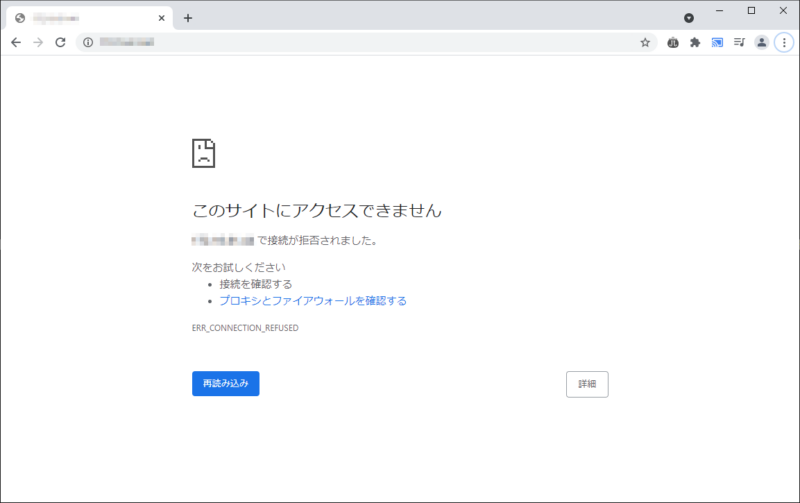Click the forward navigation arrow
Viewport: 800px width, 503px height.
click(38, 42)
